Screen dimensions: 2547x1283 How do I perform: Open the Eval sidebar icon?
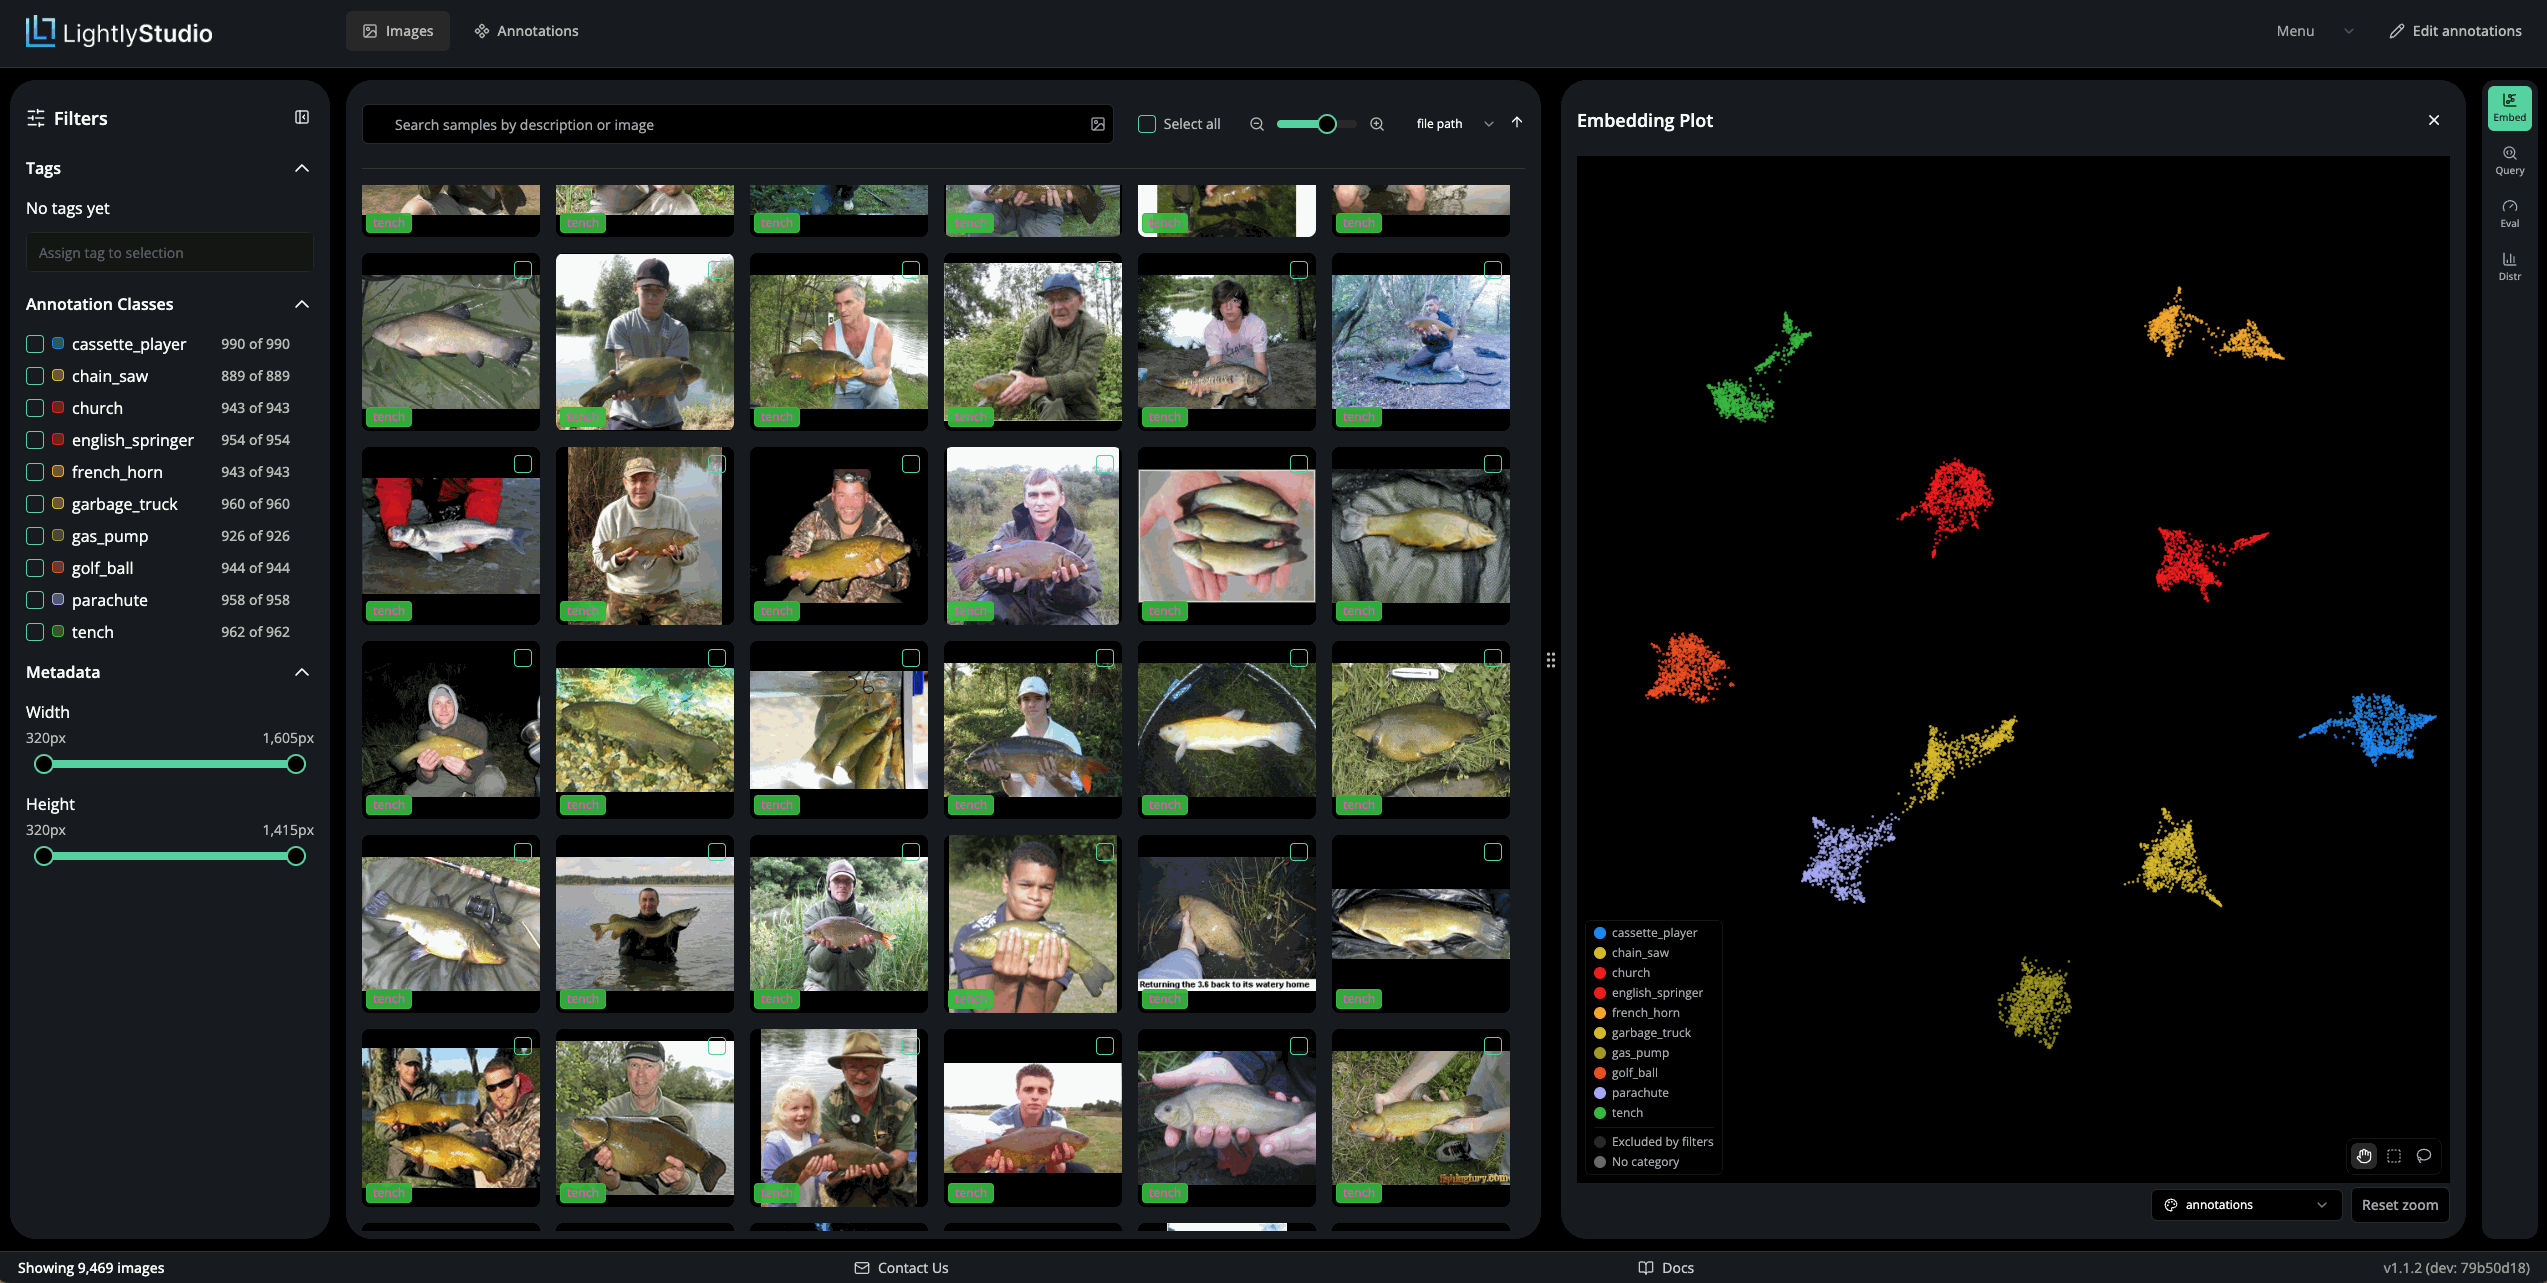pyautogui.click(x=2509, y=213)
